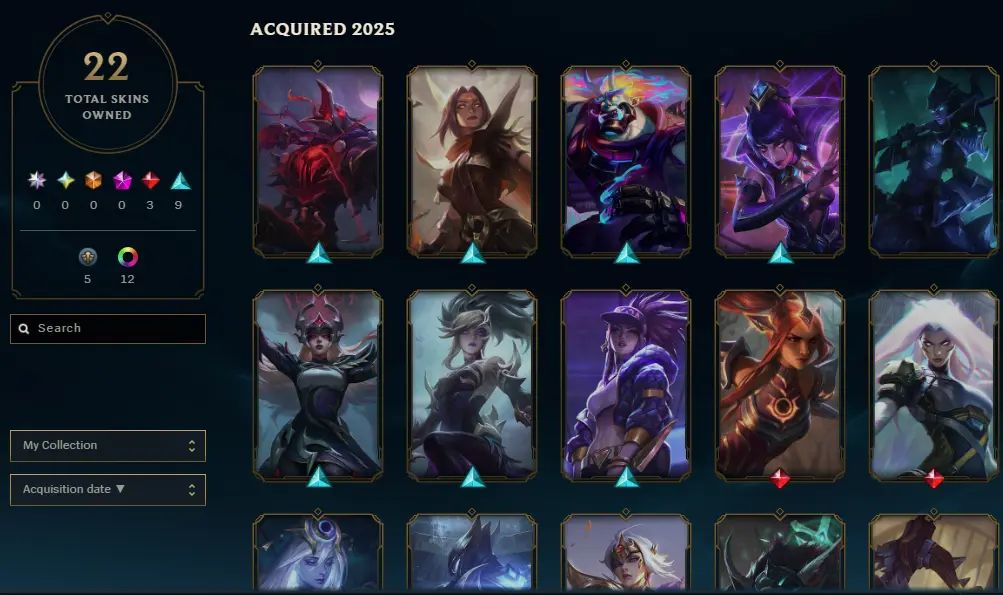Viewport: 1003px width, 595px height.
Task: Click the red Legendary rarity gem icon
Action: [x=150, y=181]
